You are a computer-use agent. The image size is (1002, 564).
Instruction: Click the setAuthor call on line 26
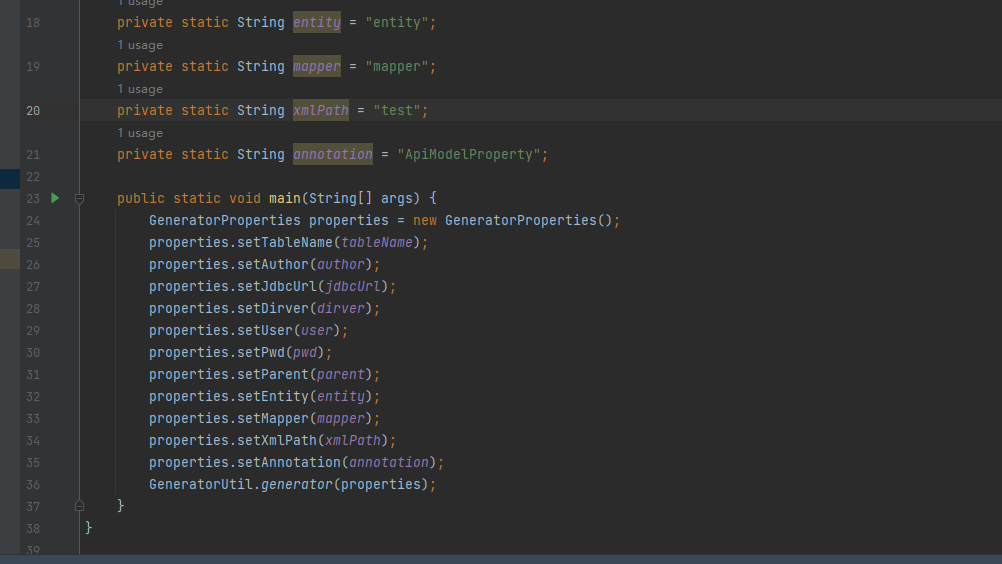273,264
